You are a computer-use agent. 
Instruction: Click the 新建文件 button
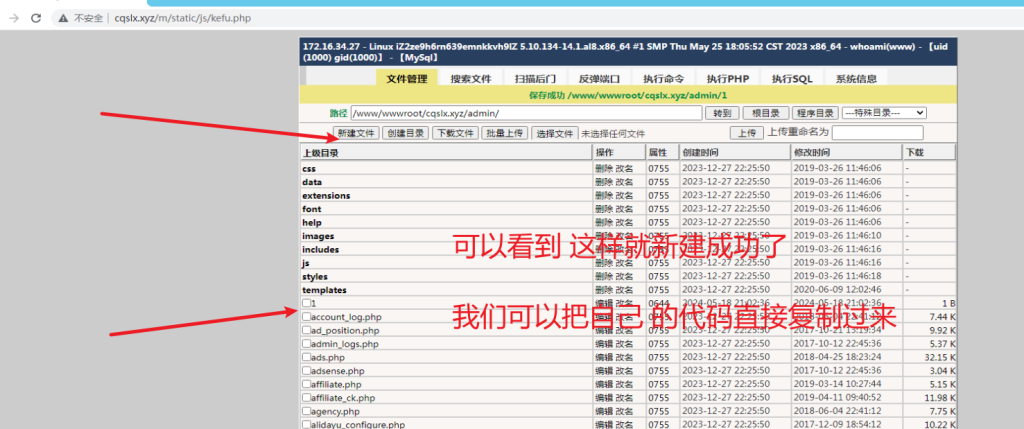click(356, 133)
